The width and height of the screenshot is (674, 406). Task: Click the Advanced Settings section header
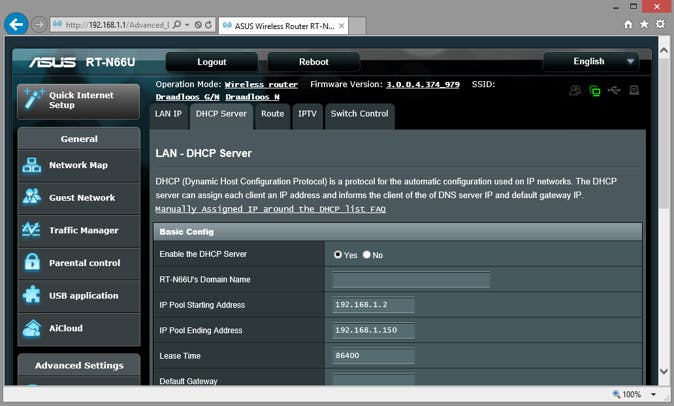click(79, 366)
